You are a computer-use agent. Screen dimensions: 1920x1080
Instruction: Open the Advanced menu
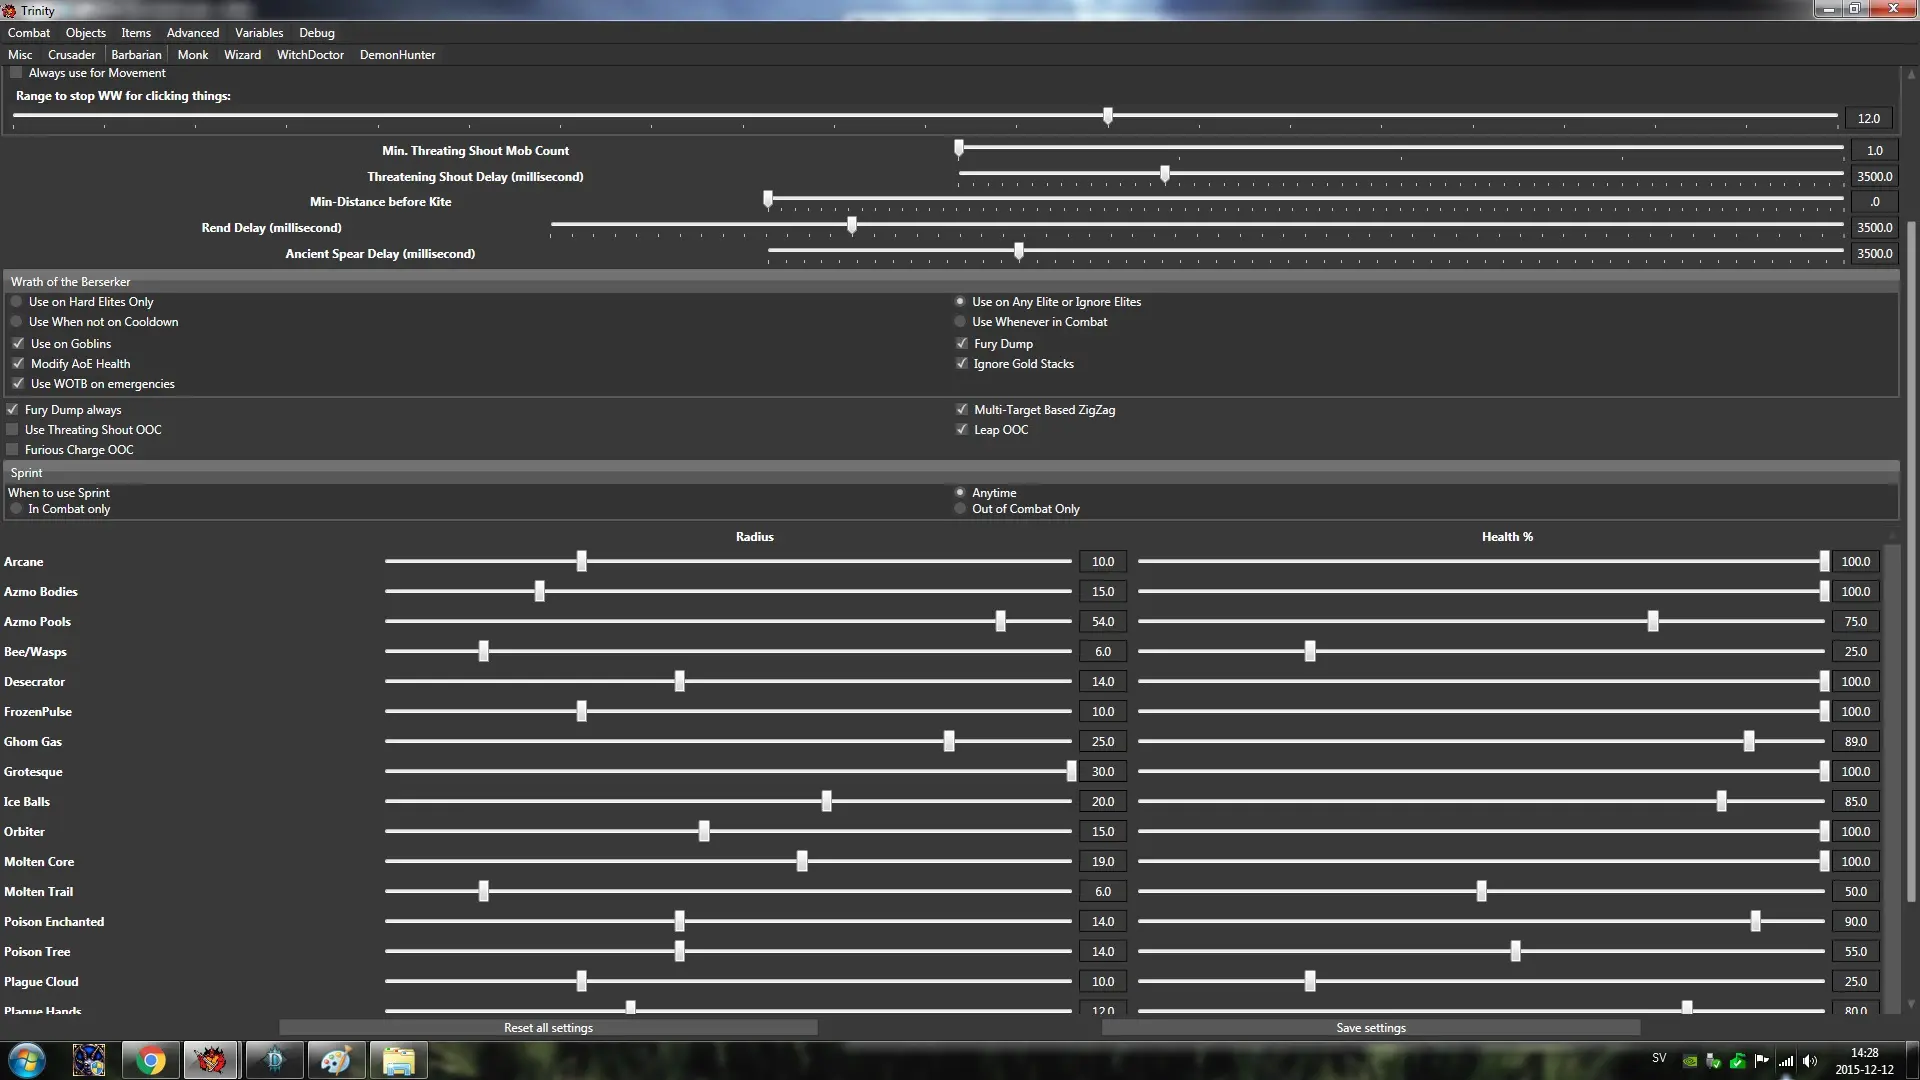(x=193, y=33)
